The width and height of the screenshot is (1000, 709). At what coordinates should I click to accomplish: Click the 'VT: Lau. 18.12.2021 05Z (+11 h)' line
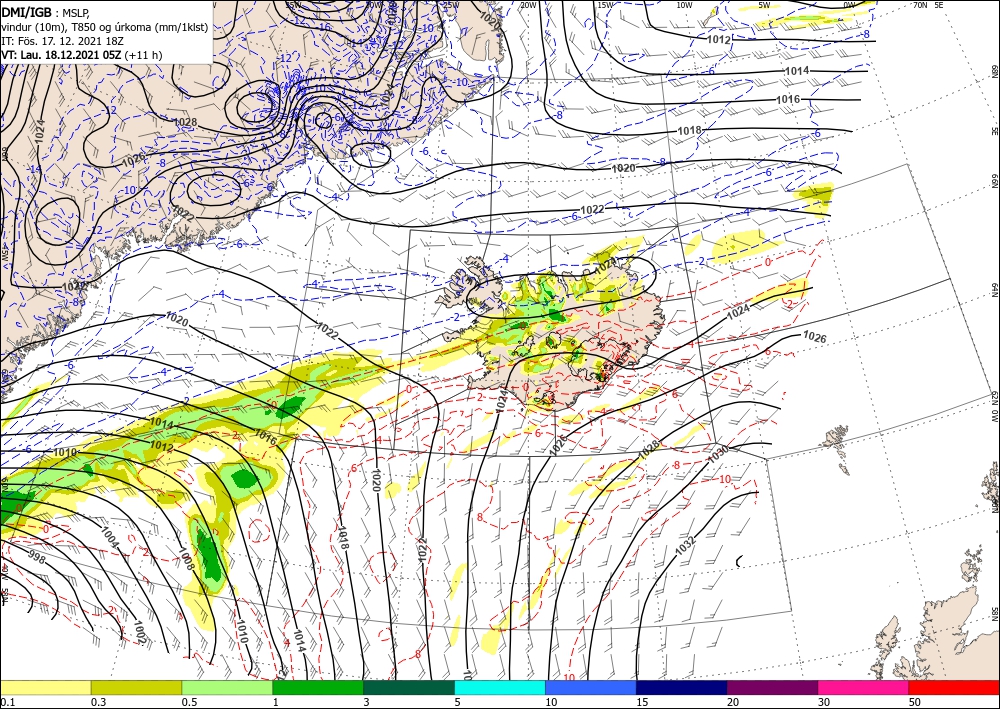[82, 55]
